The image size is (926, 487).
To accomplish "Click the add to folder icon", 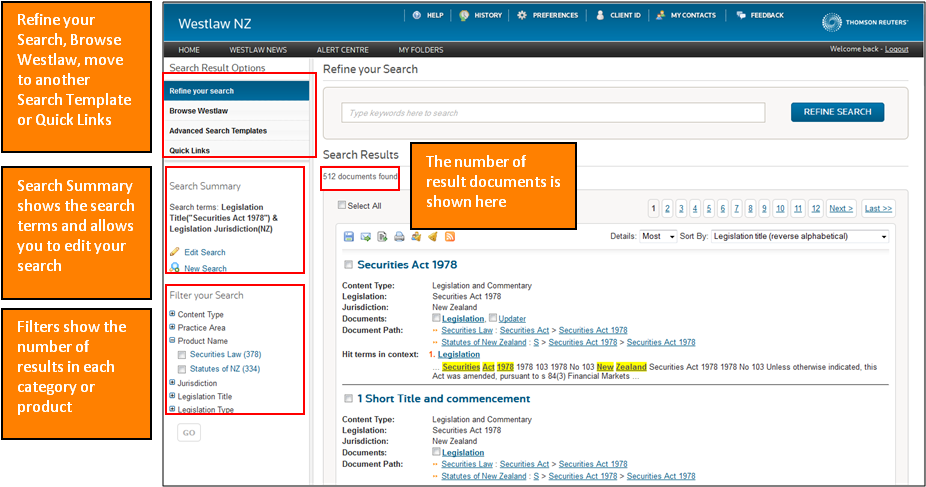I will (x=416, y=237).
